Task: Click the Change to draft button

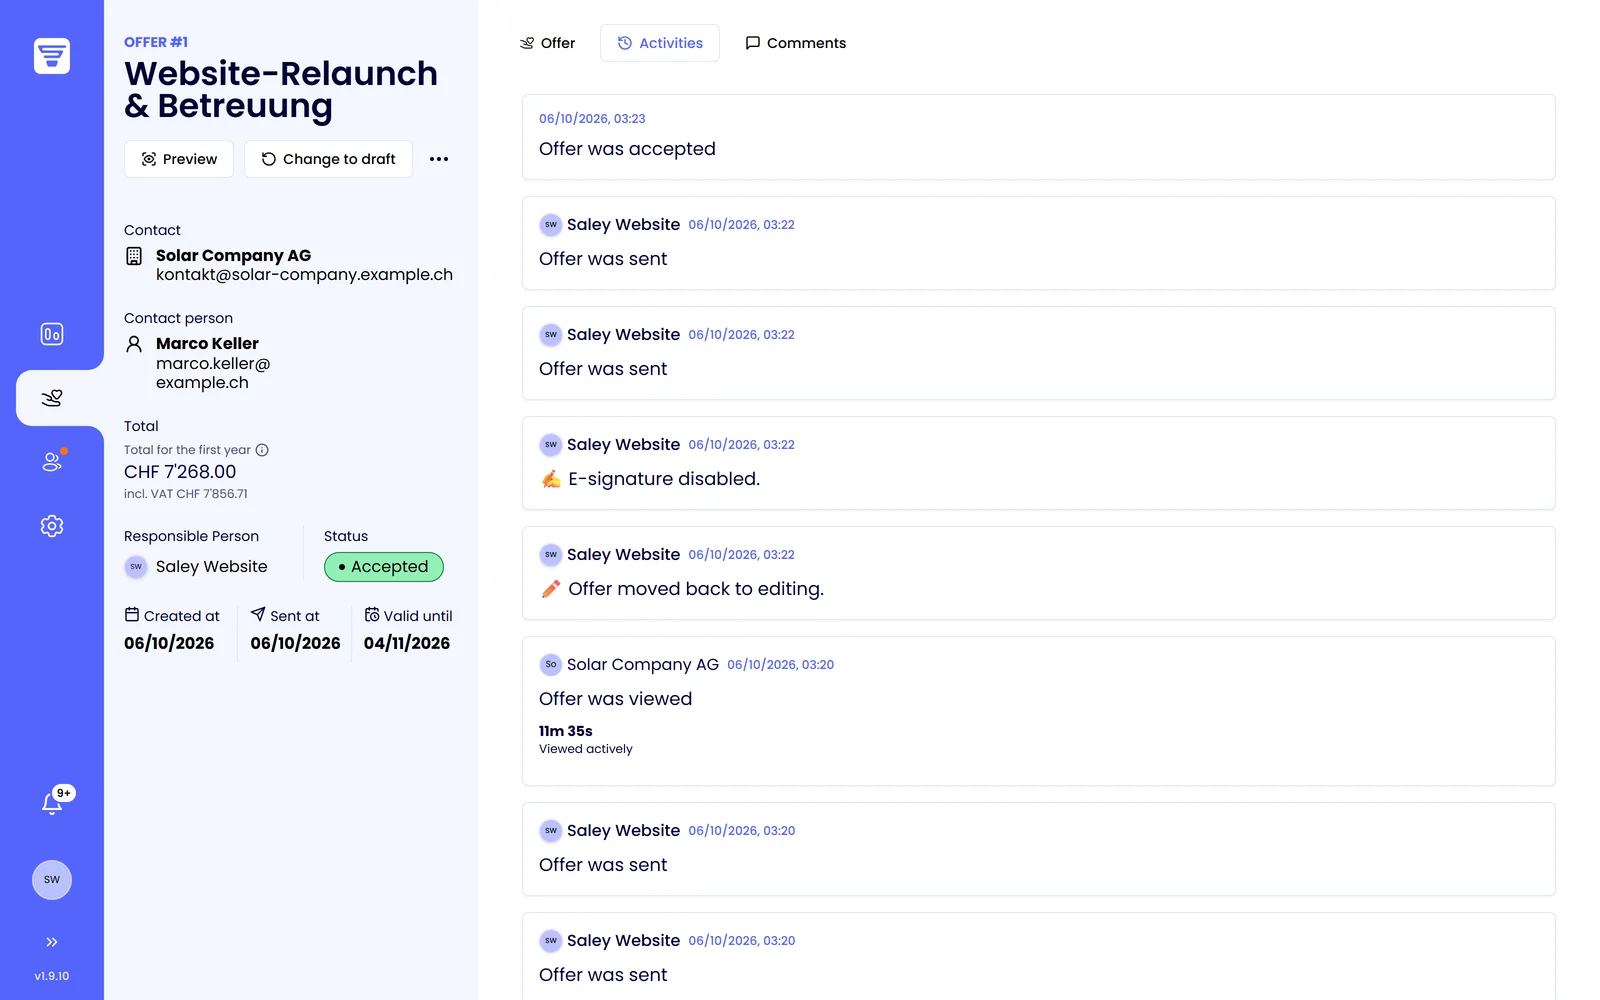Action: click(x=329, y=159)
